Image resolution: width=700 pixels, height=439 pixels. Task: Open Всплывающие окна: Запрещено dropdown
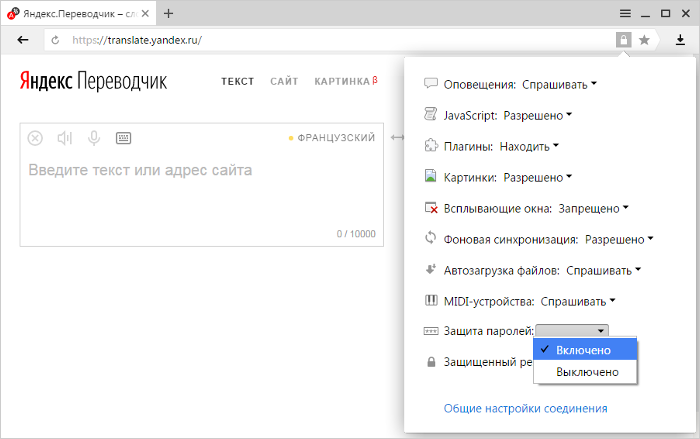point(593,209)
